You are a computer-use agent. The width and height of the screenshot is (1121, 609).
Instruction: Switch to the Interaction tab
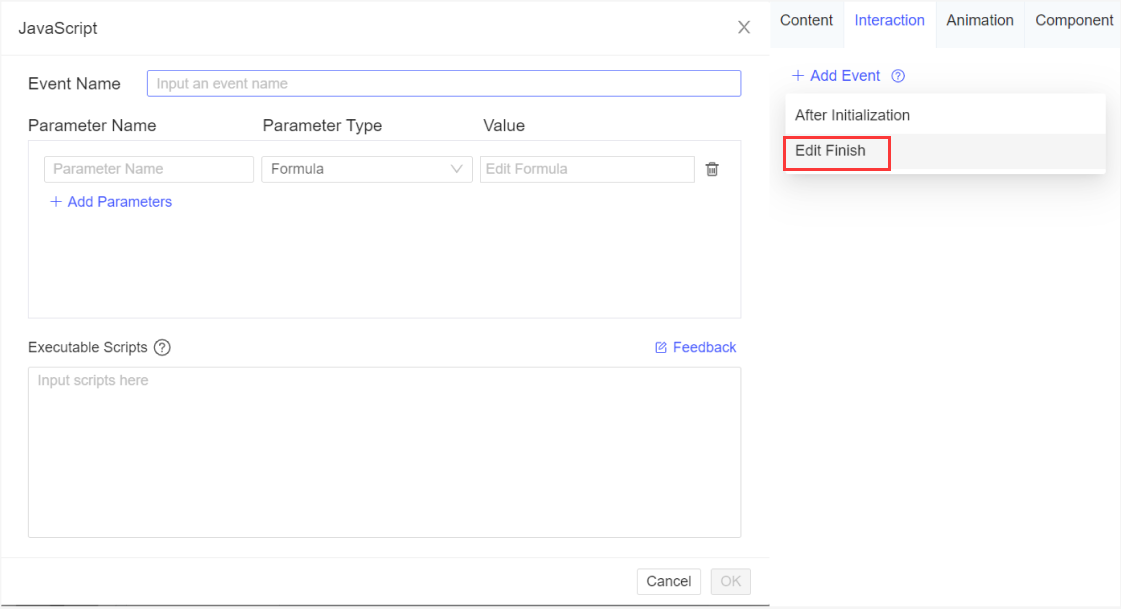pos(889,21)
